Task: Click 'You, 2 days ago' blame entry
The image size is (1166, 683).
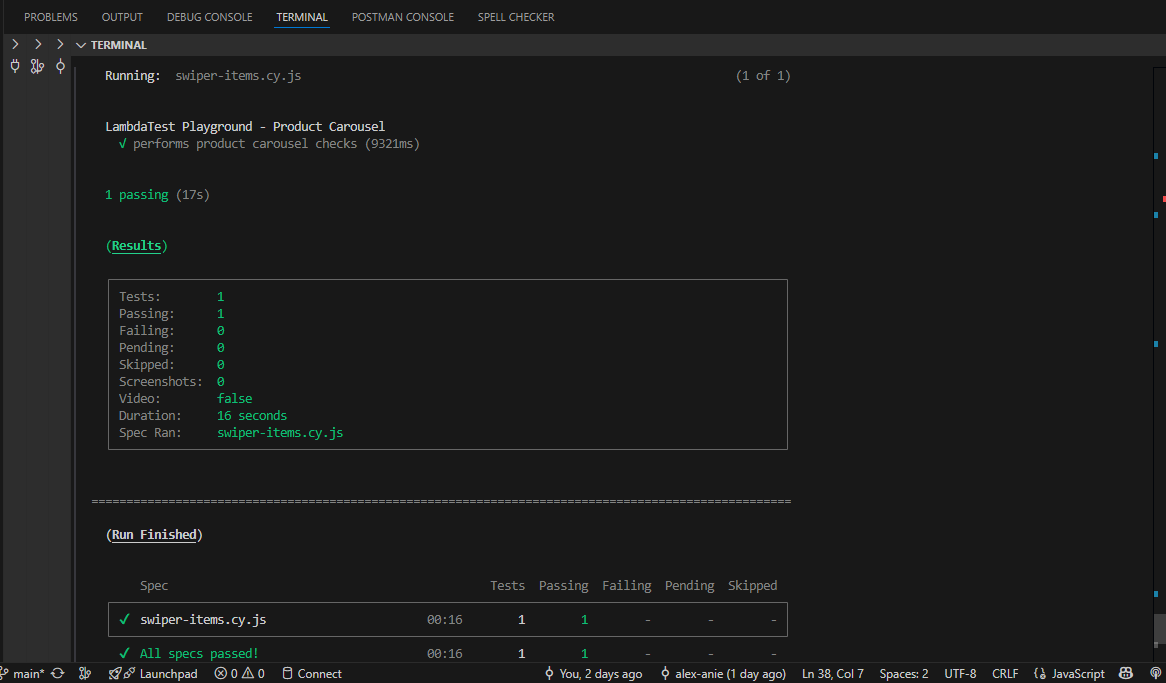Action: coord(593,673)
